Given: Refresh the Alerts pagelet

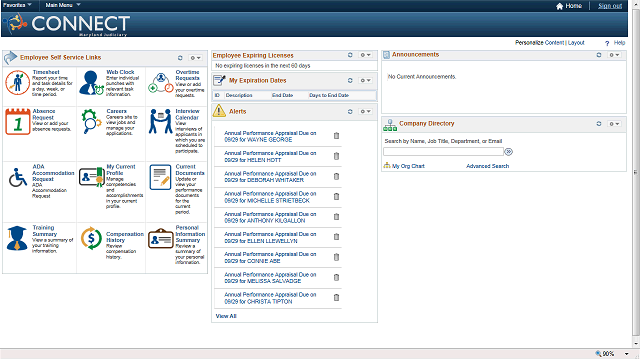Looking at the screenshot, I should point(350,111).
